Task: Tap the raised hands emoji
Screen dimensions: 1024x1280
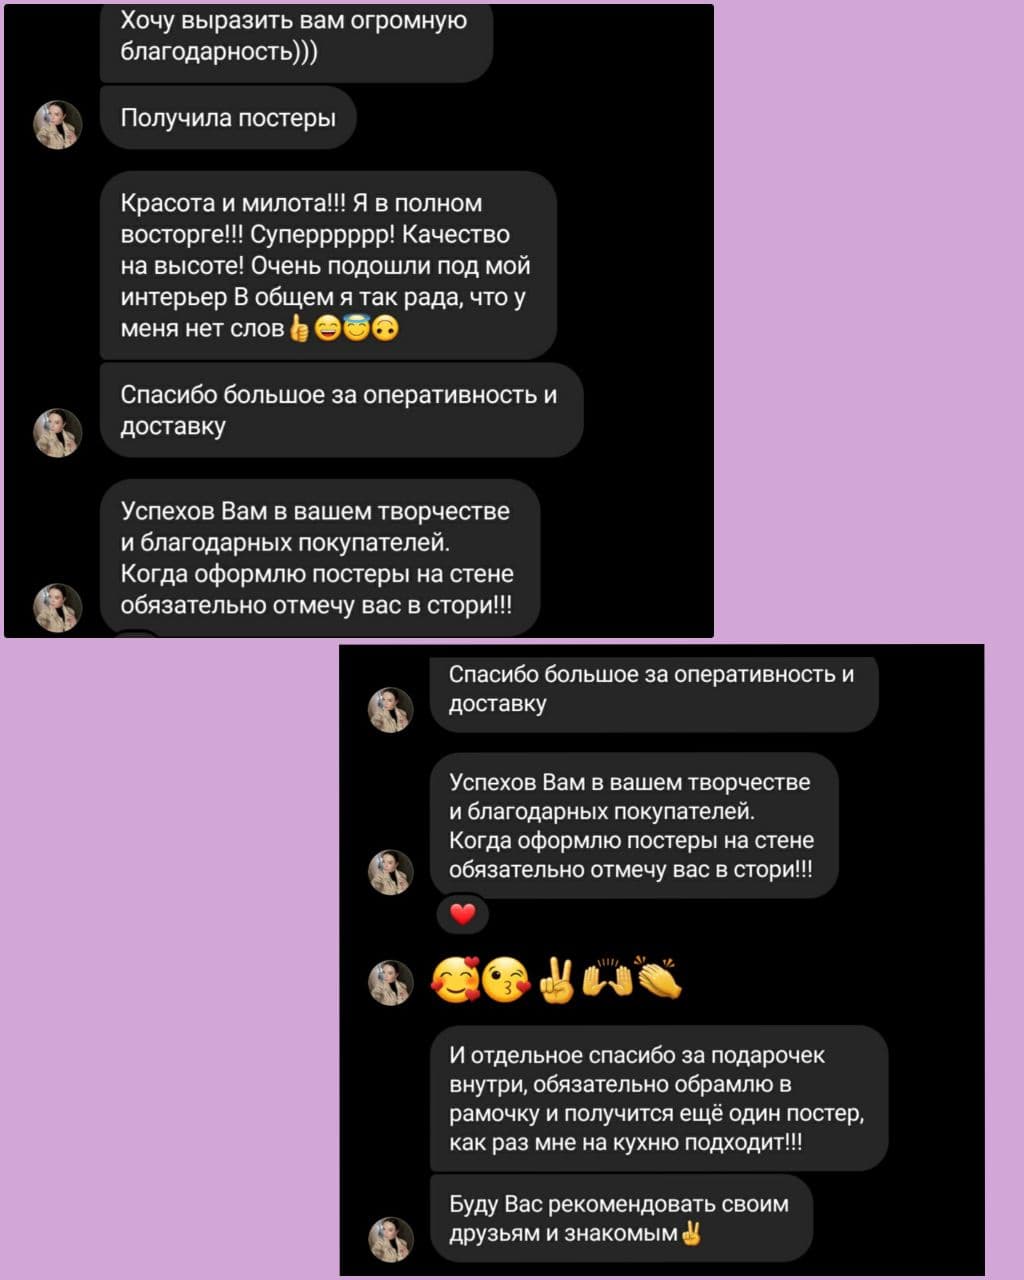Action: [x=606, y=980]
